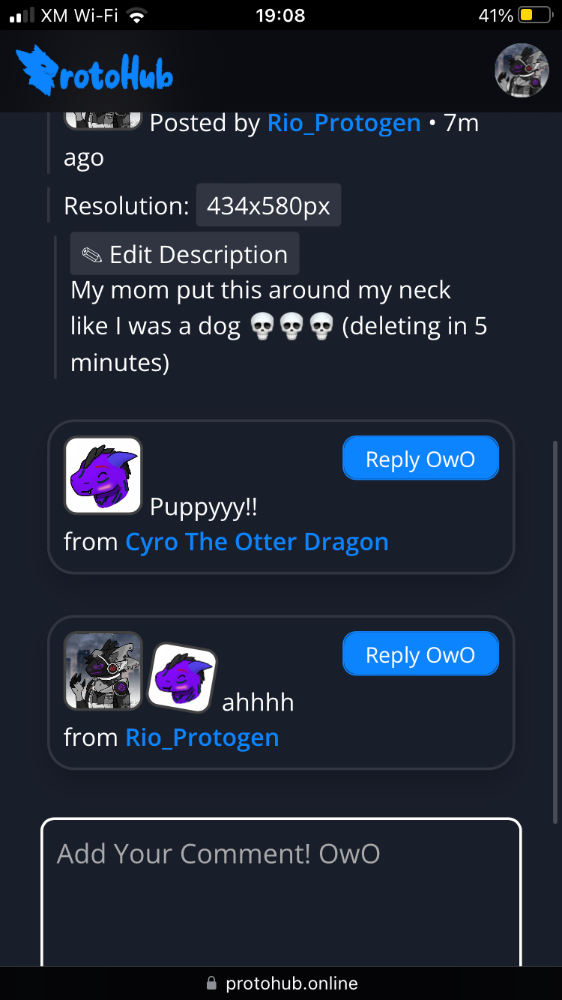The height and width of the screenshot is (1000, 562).
Task: Tap the protohub.online address bar
Action: pyautogui.click(x=281, y=983)
